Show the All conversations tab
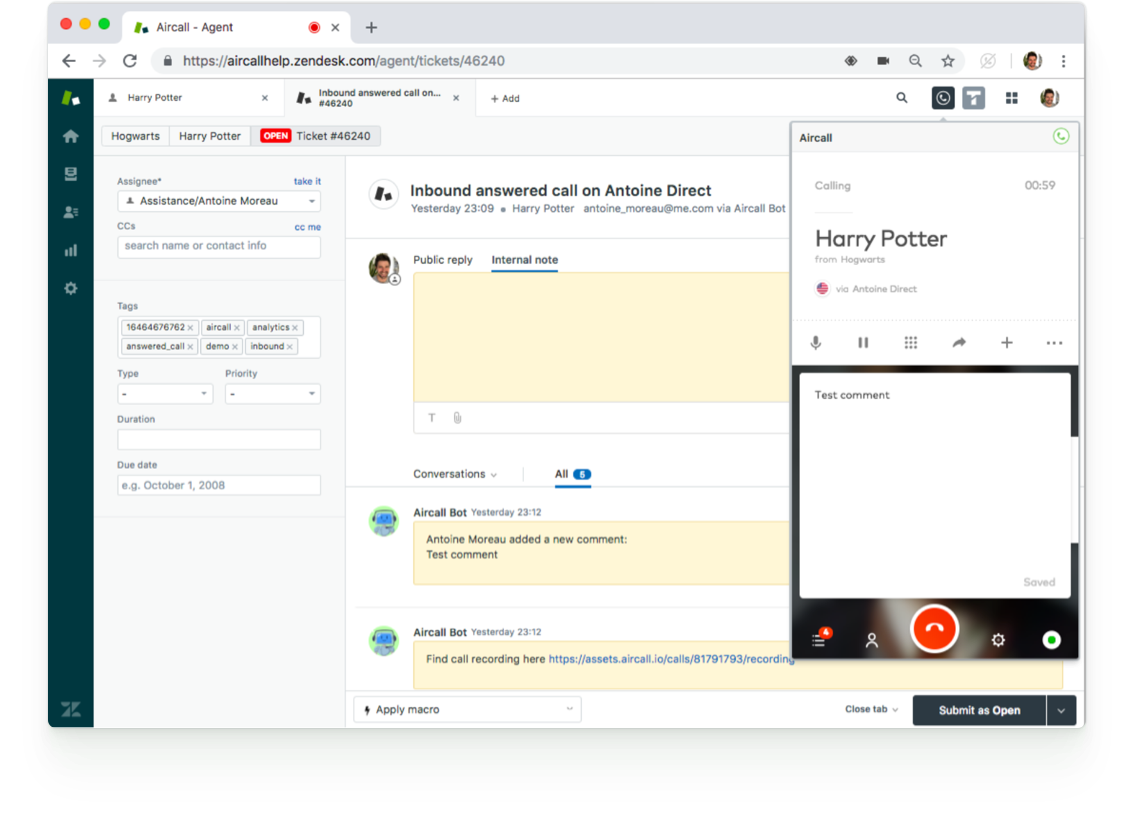This screenshot has width=1134, height=824. click(573, 475)
